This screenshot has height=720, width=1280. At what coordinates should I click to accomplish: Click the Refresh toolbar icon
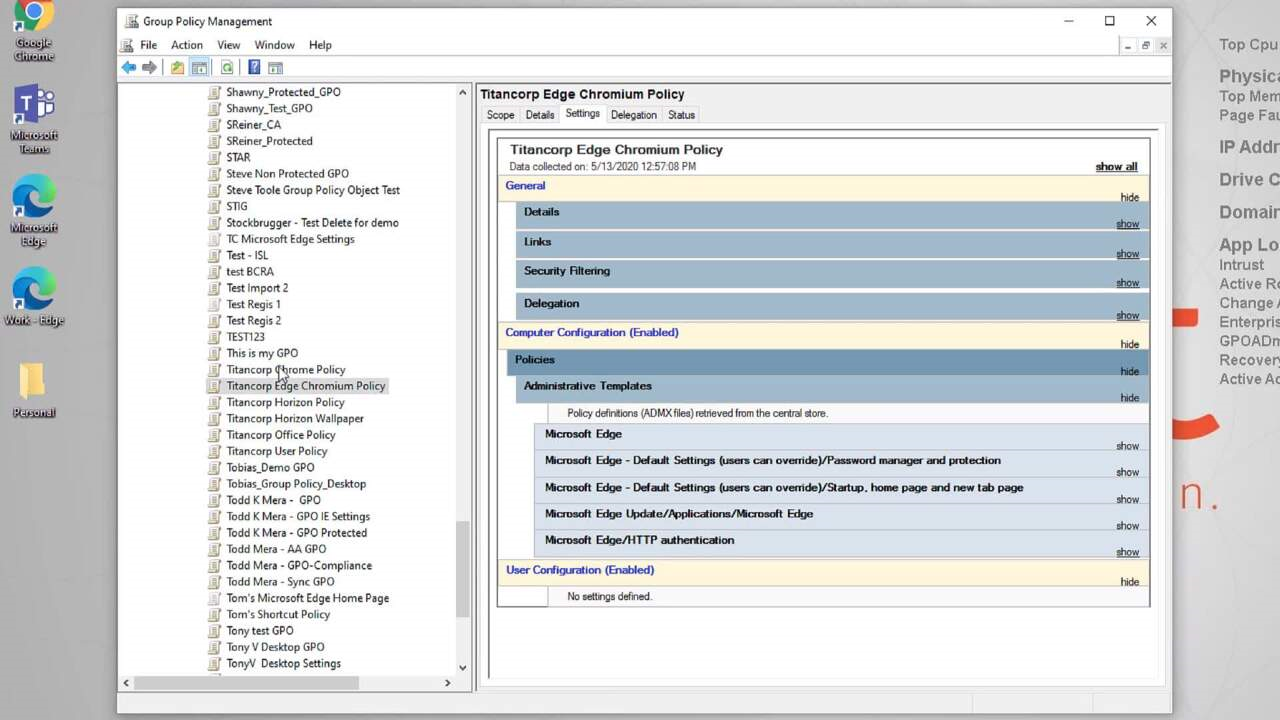click(x=227, y=67)
